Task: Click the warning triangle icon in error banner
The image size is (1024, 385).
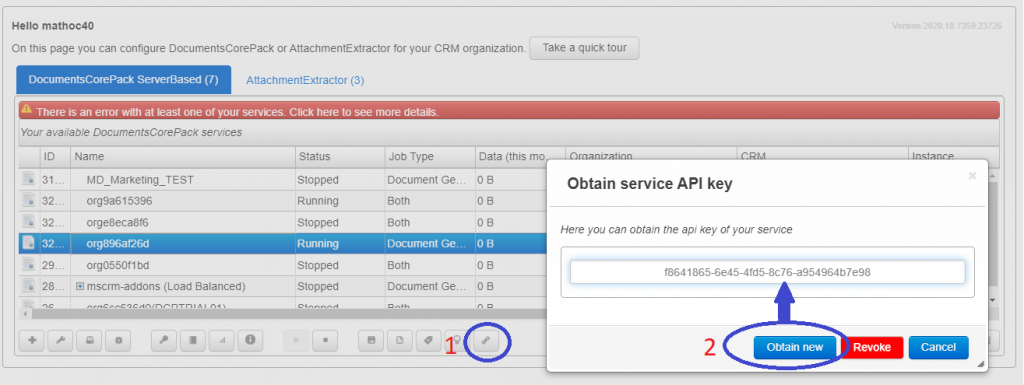Action: (26, 110)
